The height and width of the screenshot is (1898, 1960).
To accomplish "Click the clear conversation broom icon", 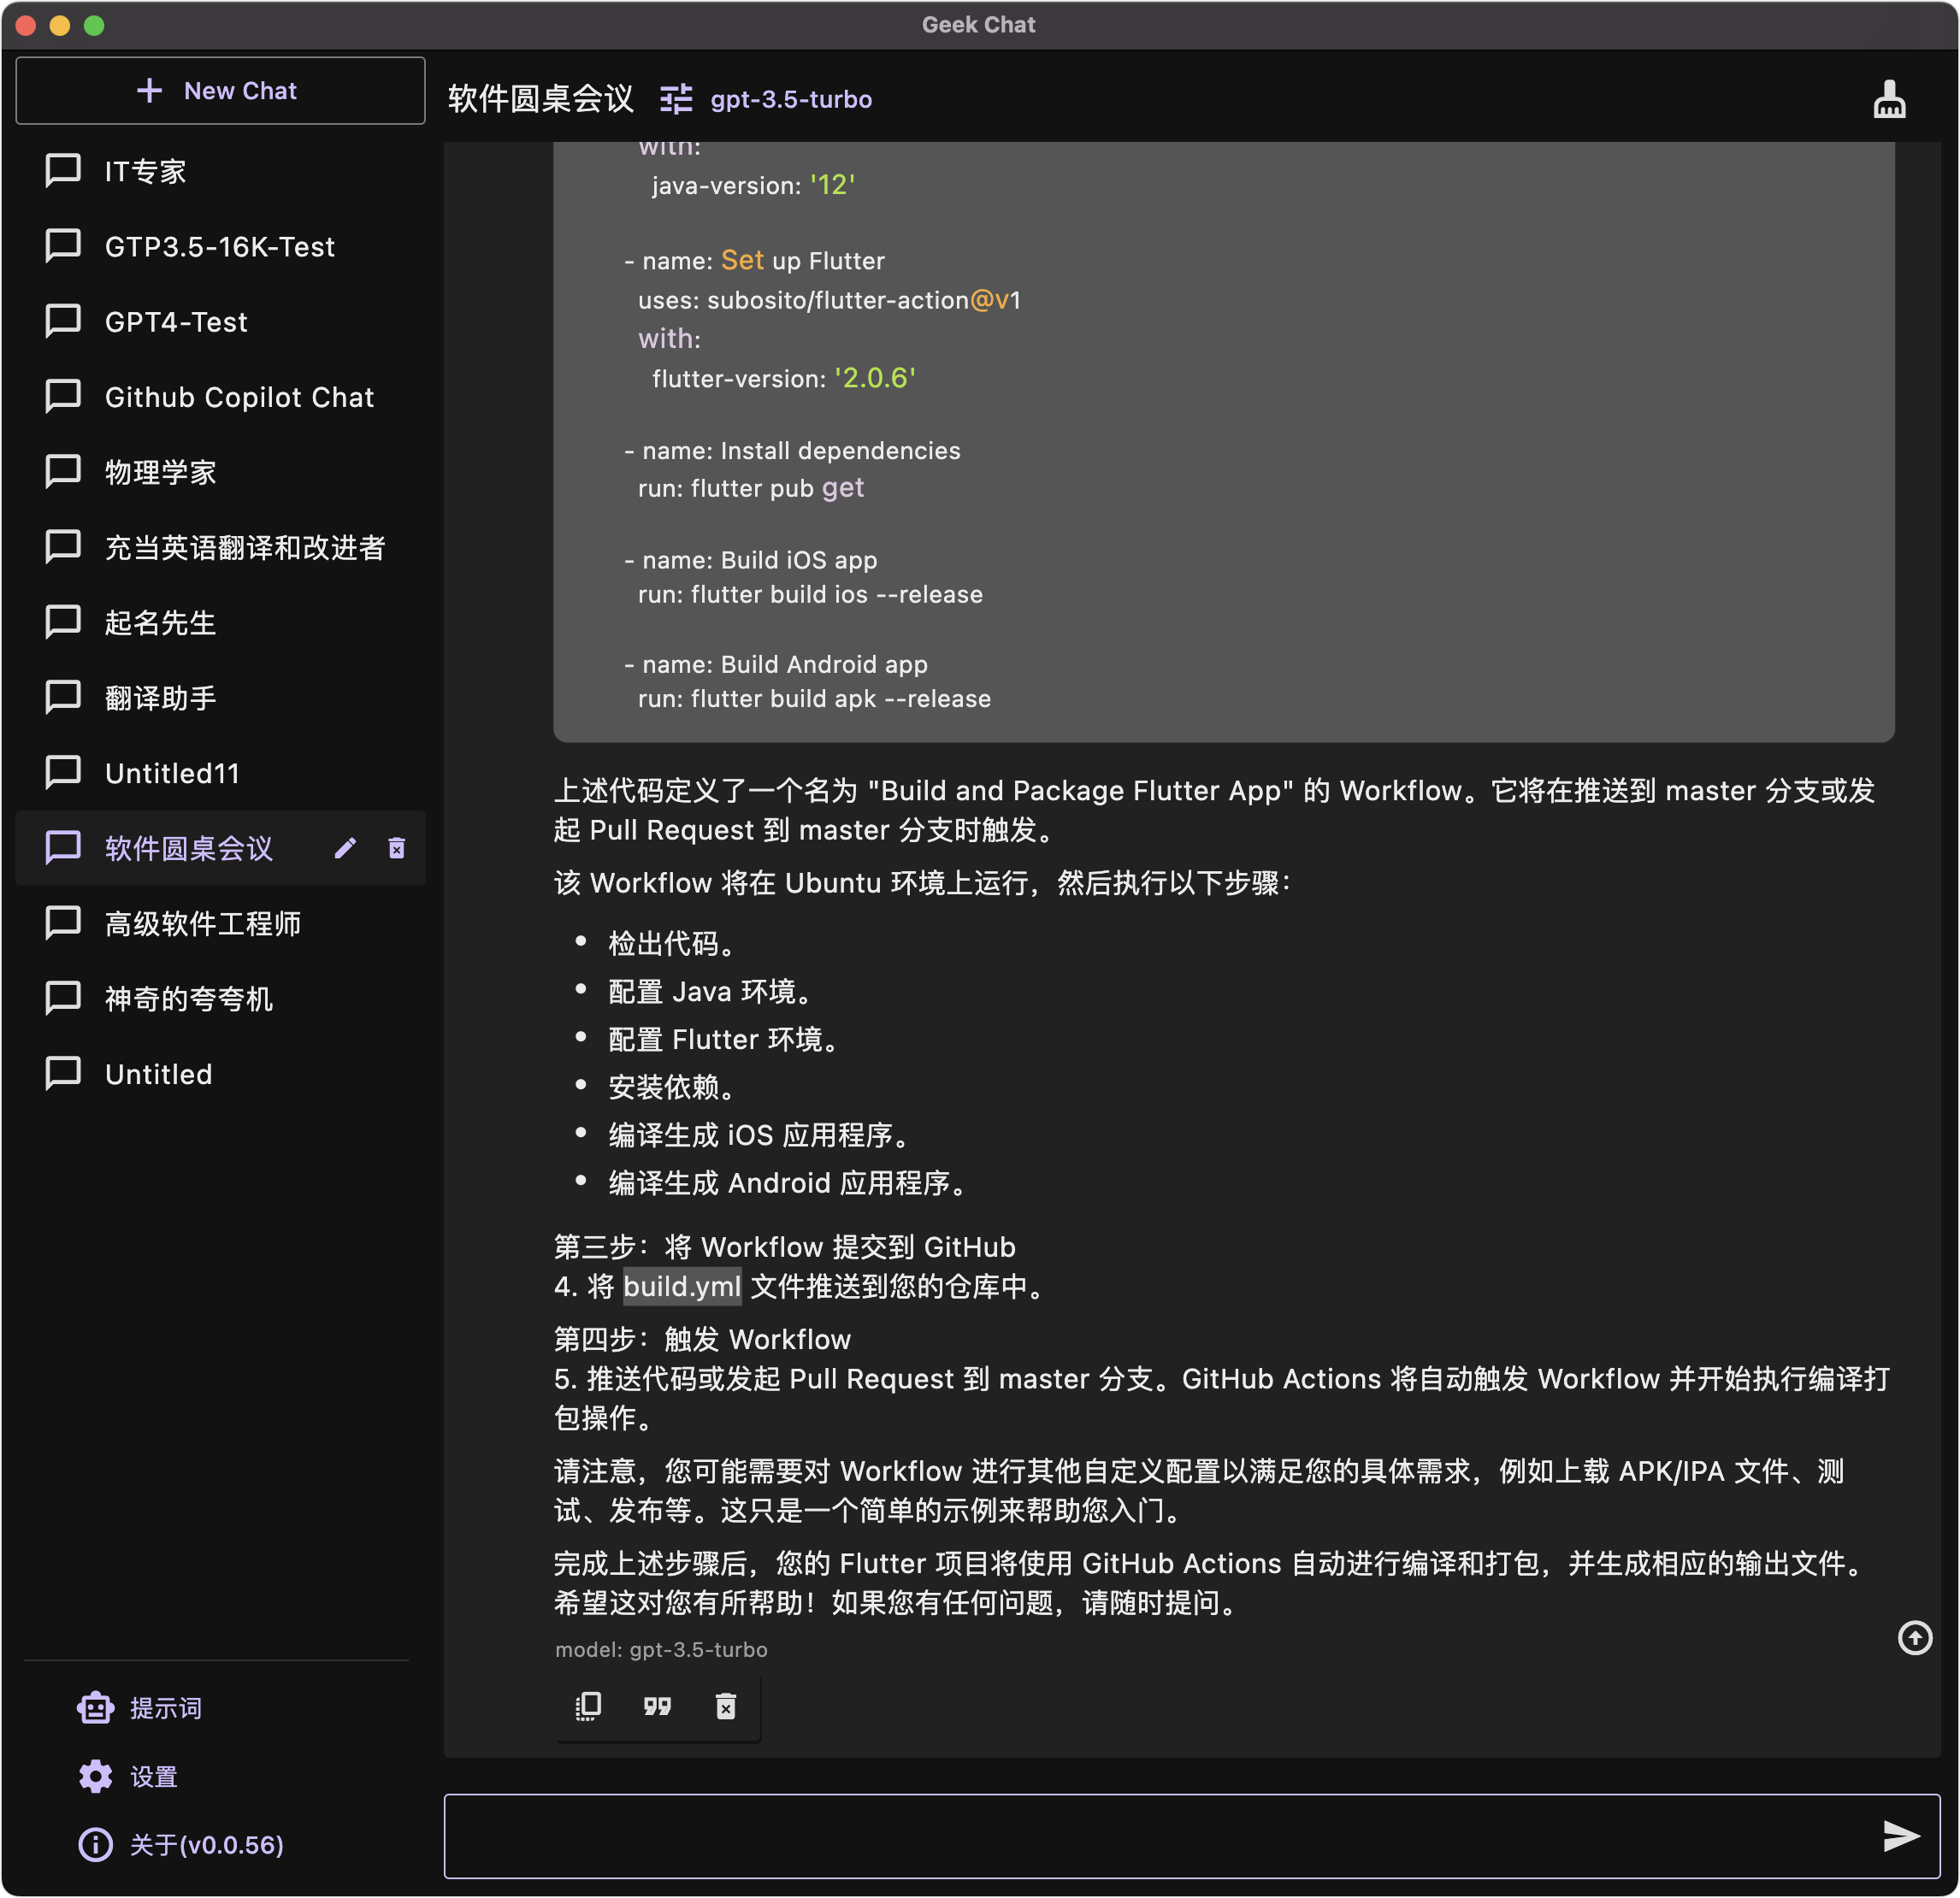I will click(1888, 99).
